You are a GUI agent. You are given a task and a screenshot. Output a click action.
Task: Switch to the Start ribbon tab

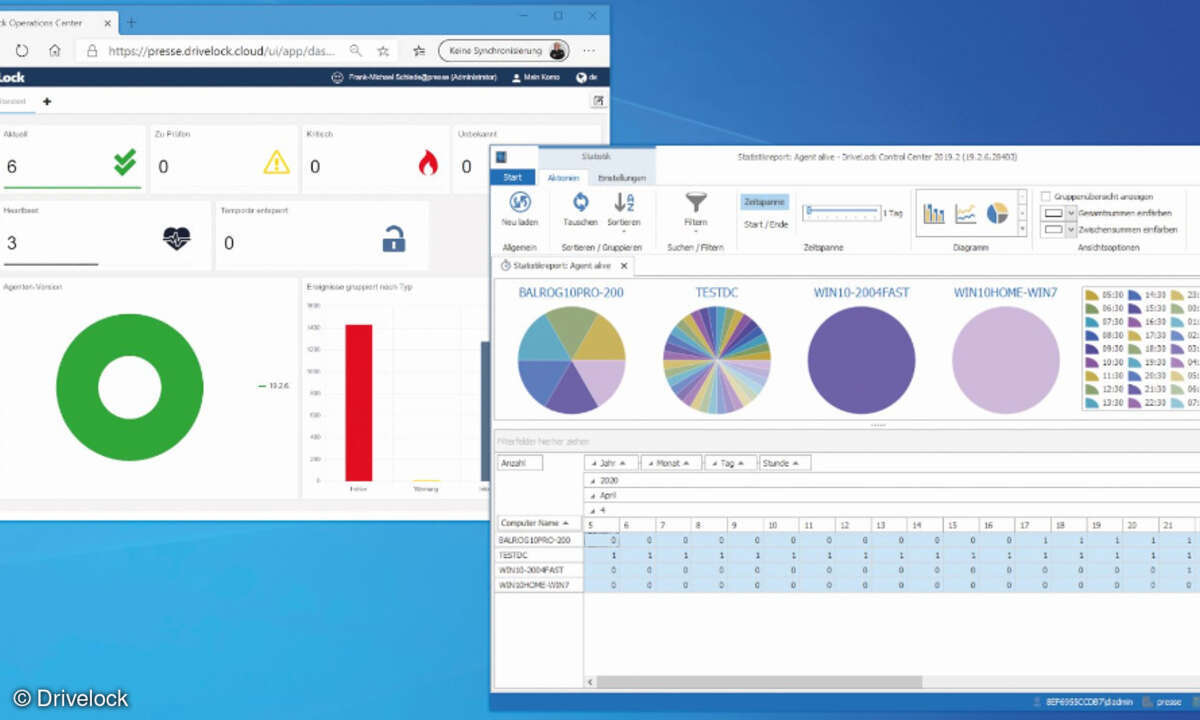point(513,177)
